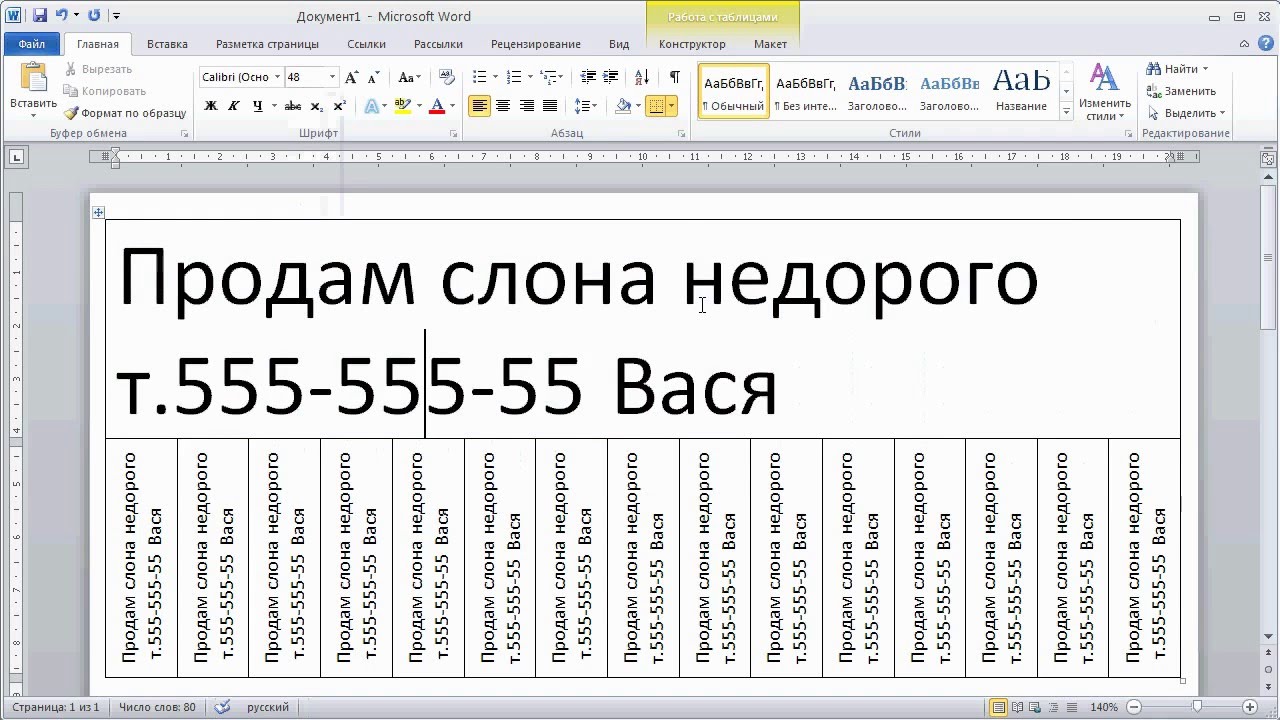Click the Replace (Заменить) command
This screenshot has width=1280, height=720.
(x=1180, y=91)
